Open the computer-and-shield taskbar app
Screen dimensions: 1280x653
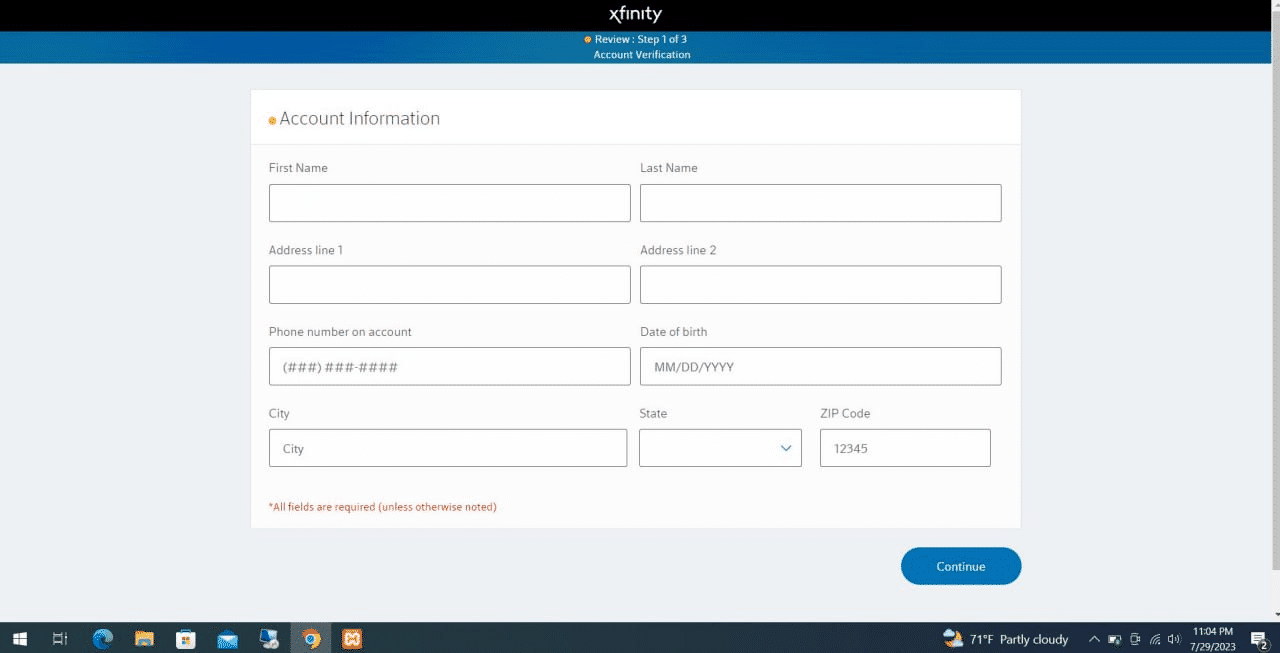[x=269, y=639]
